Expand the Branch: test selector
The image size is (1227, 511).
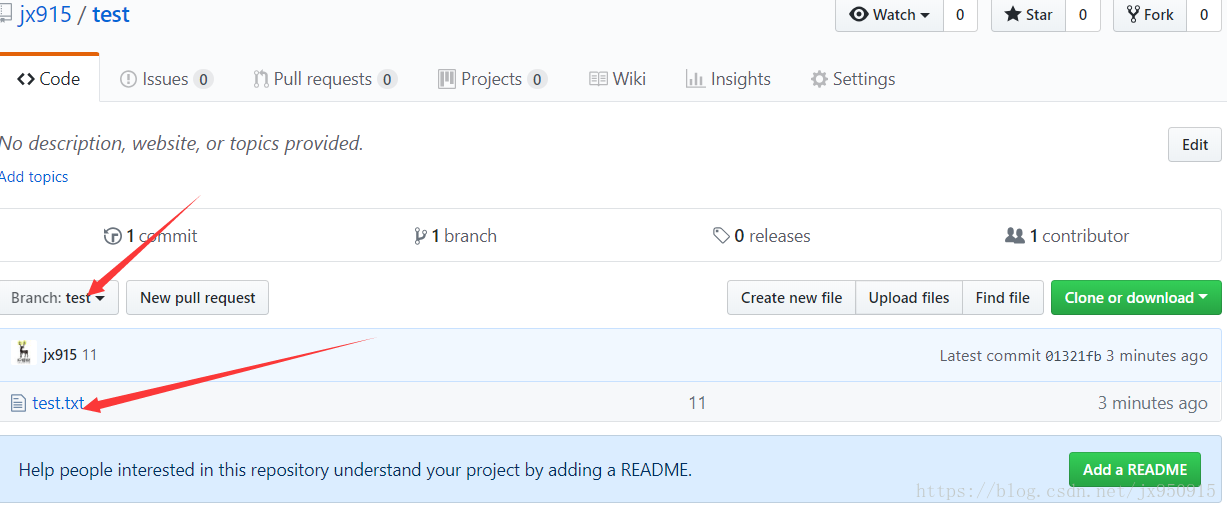coord(60,297)
